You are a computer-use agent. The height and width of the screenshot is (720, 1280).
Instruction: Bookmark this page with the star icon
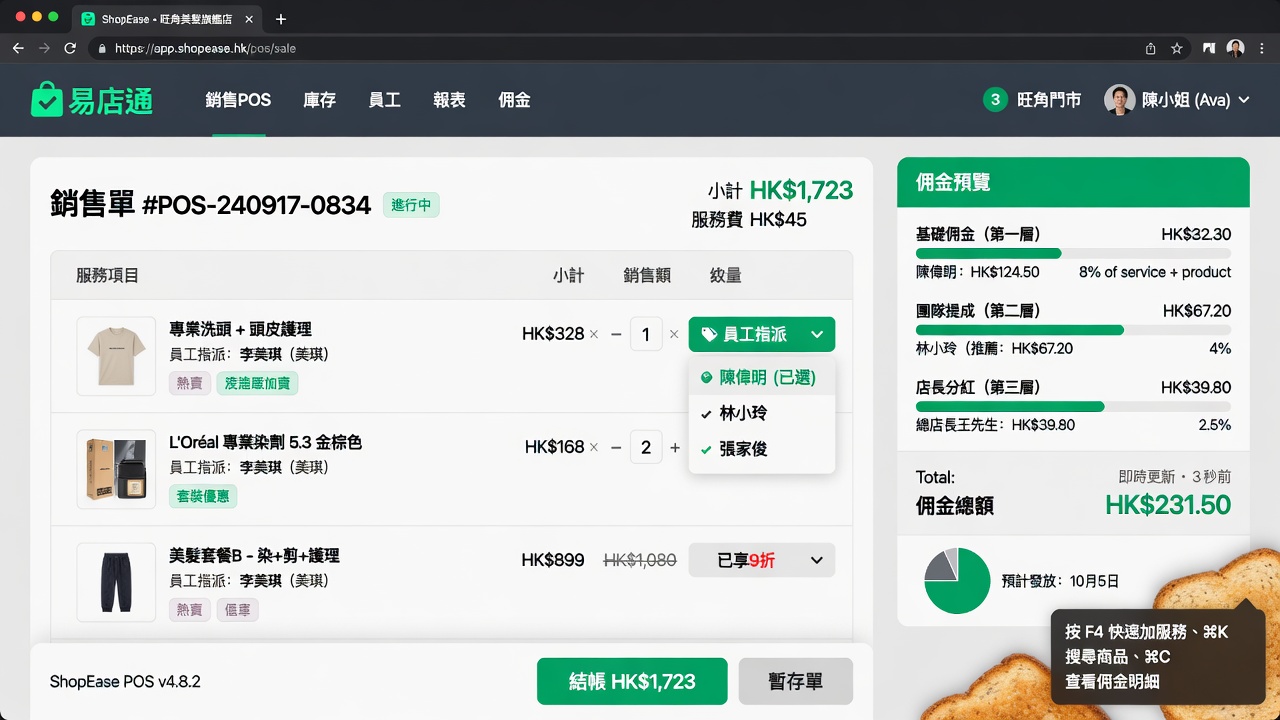pos(1177,48)
